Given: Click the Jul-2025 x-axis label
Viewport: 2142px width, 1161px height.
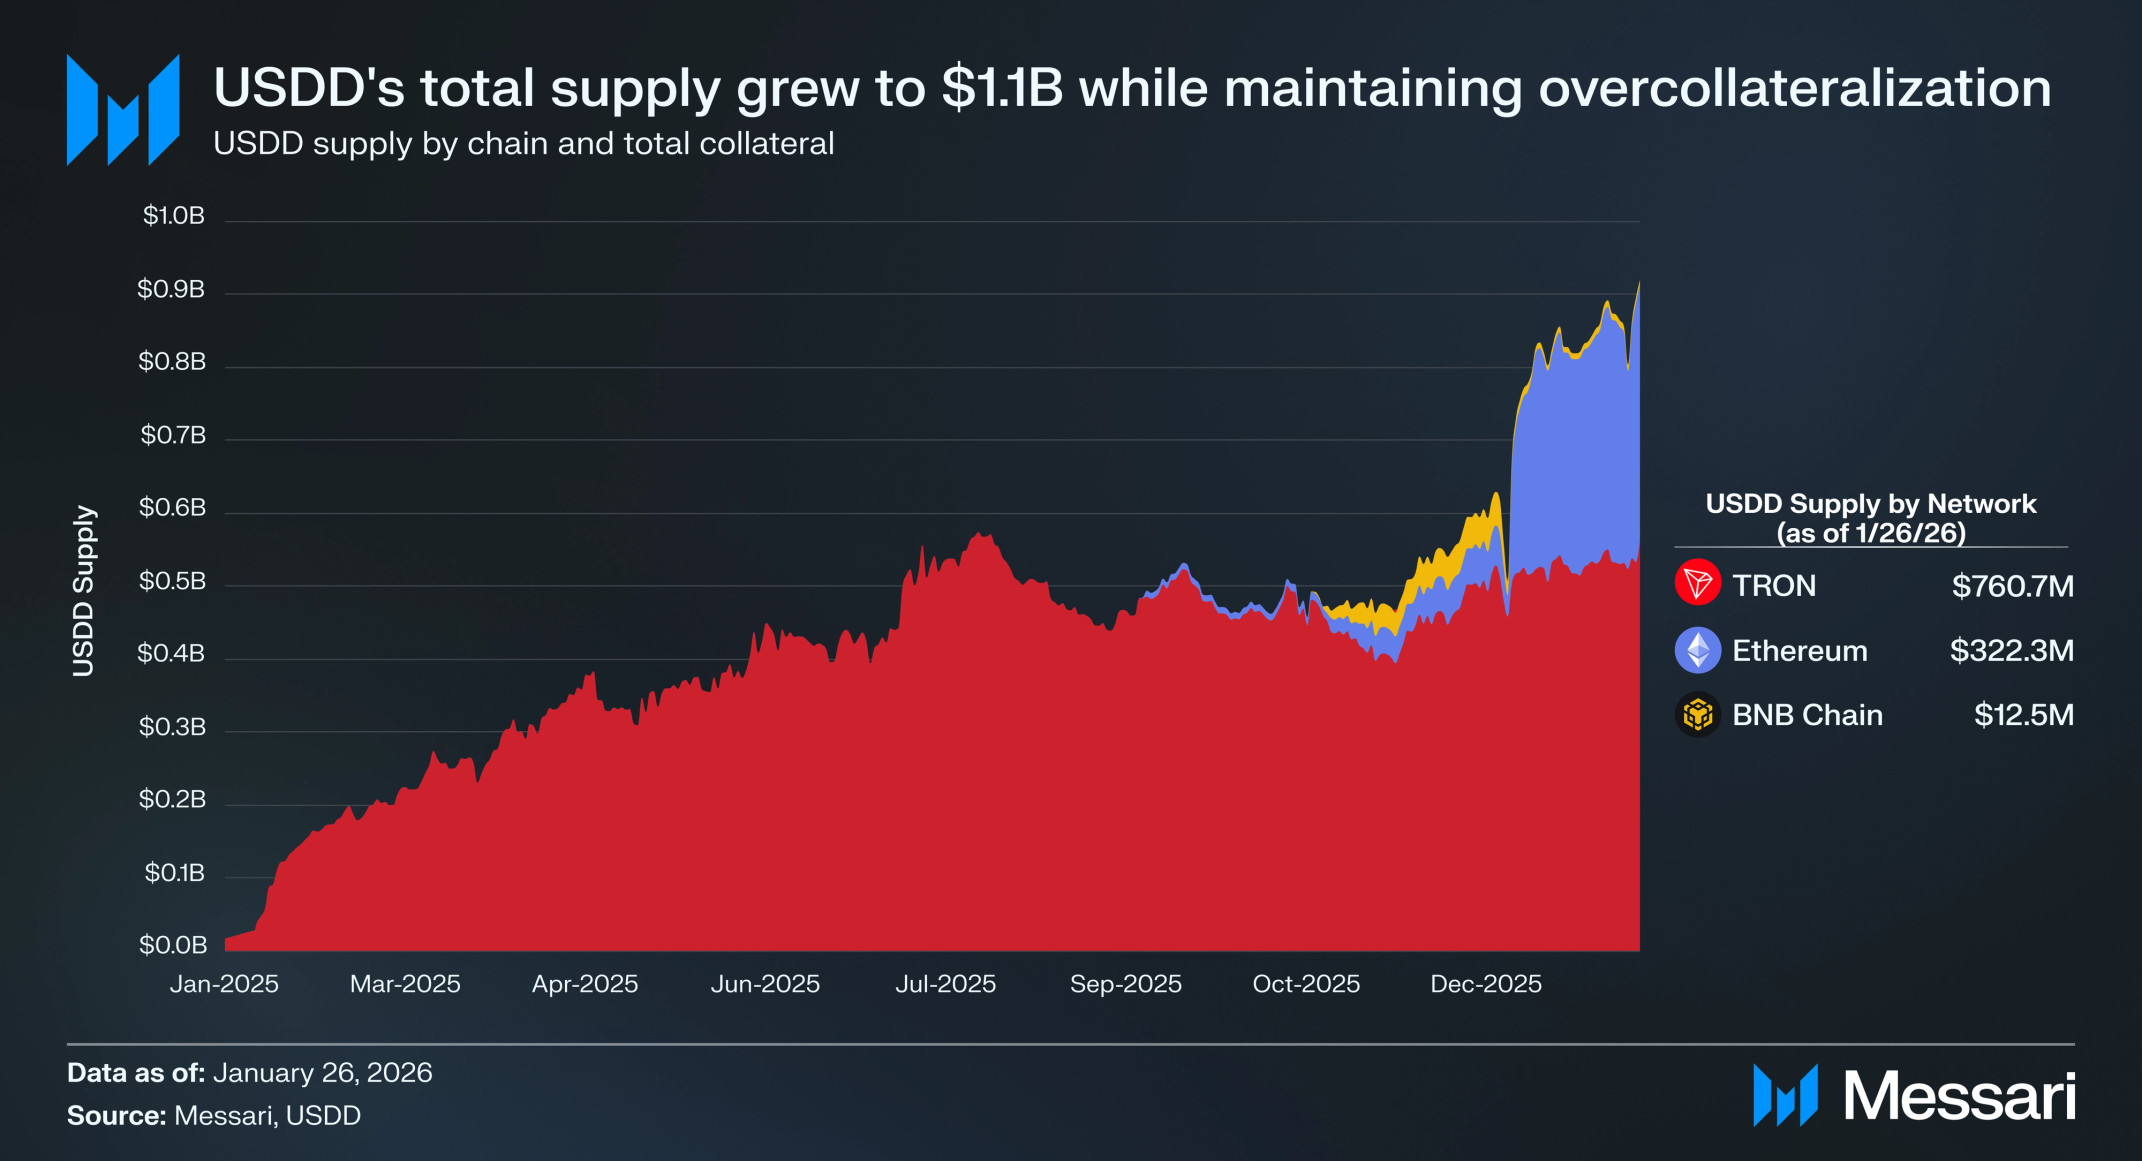Looking at the screenshot, I should [945, 984].
